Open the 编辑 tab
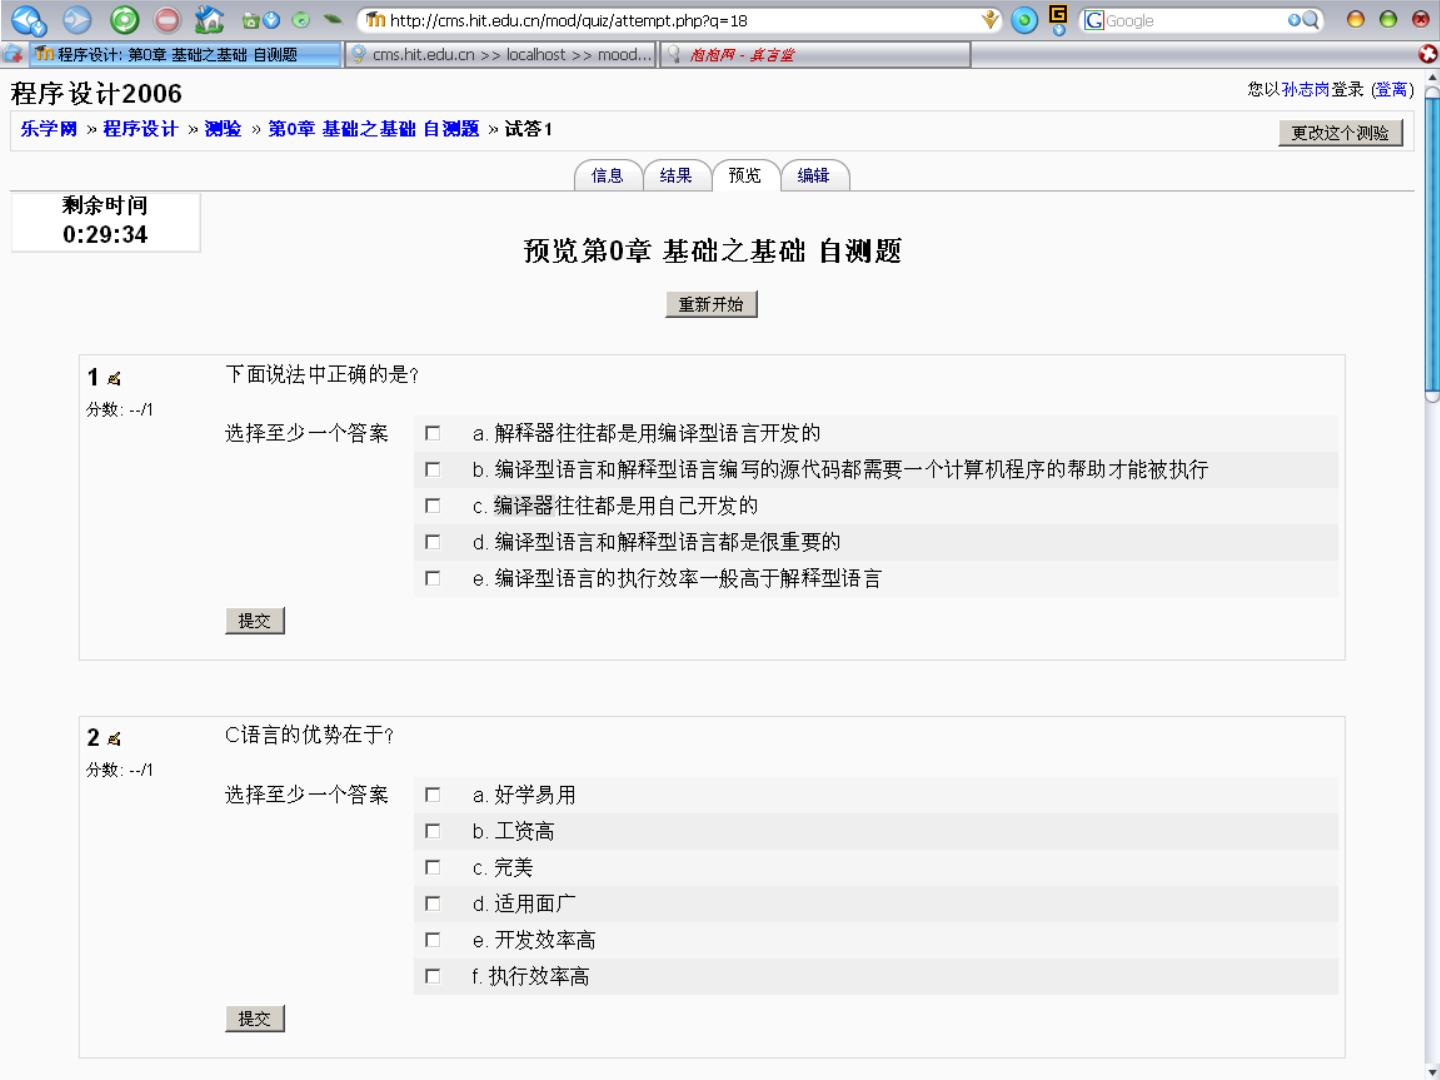The width and height of the screenshot is (1440, 1080). pos(813,176)
